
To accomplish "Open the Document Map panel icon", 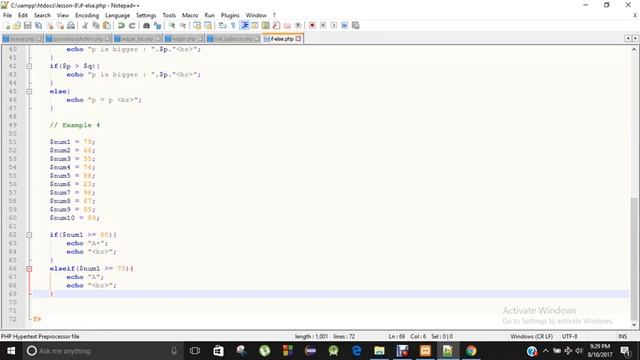I will point(266,25).
